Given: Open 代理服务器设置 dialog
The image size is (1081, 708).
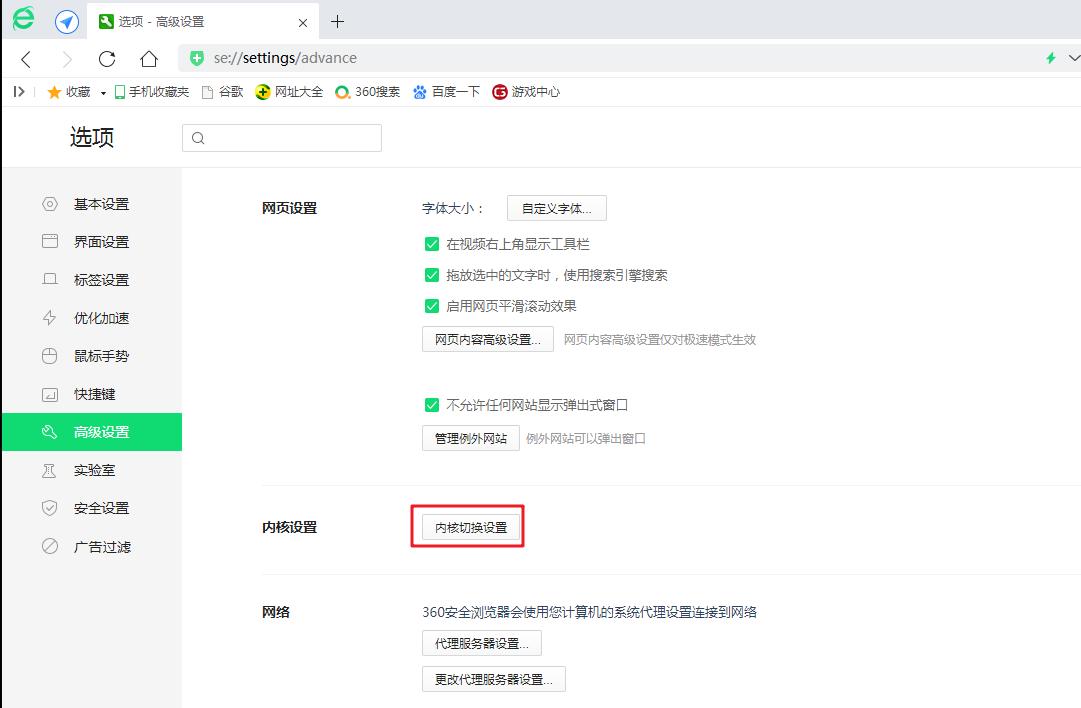Looking at the screenshot, I should pos(480,642).
